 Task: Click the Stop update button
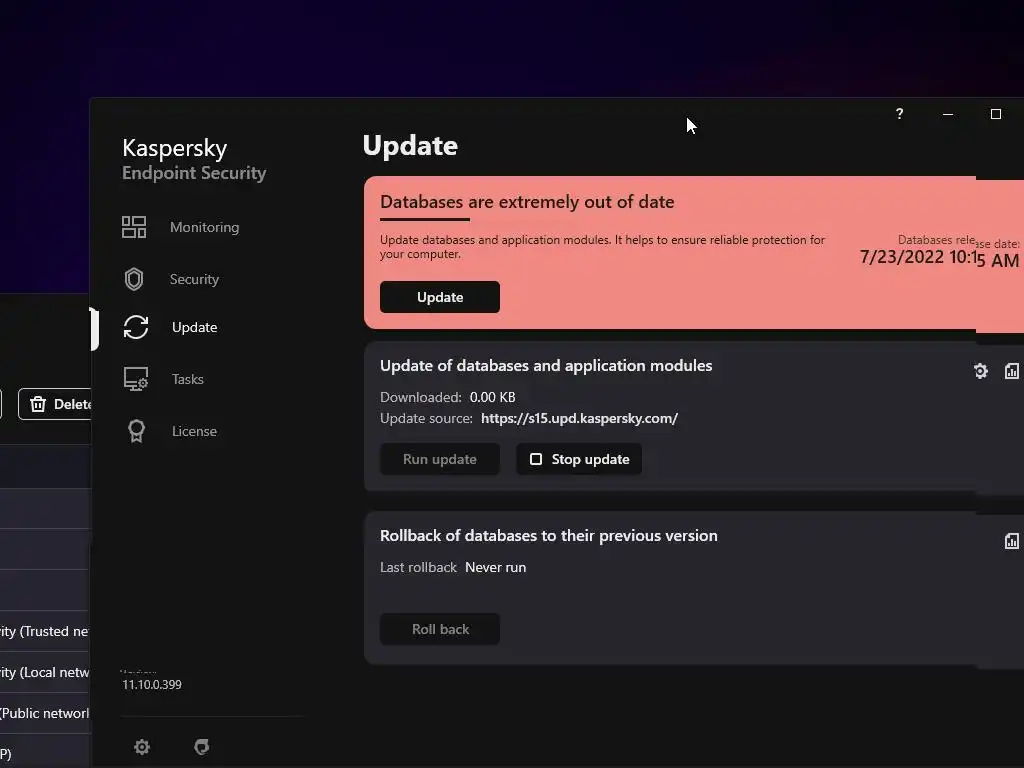pos(579,459)
